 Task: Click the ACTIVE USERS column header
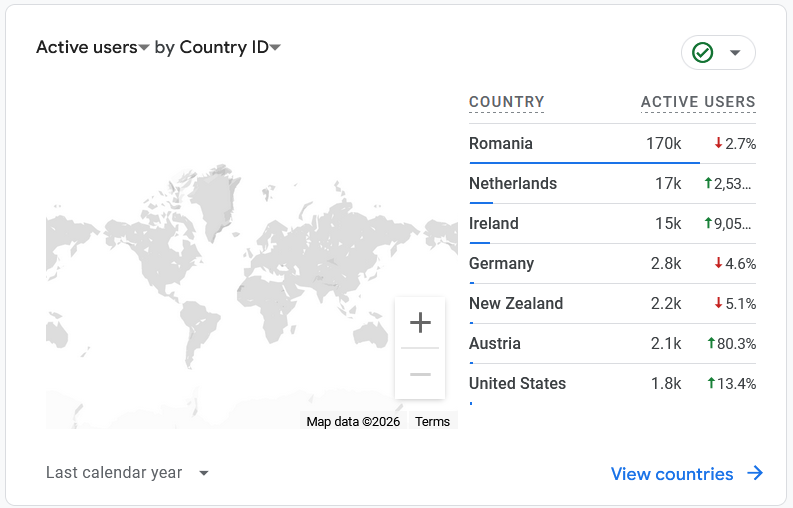click(698, 102)
